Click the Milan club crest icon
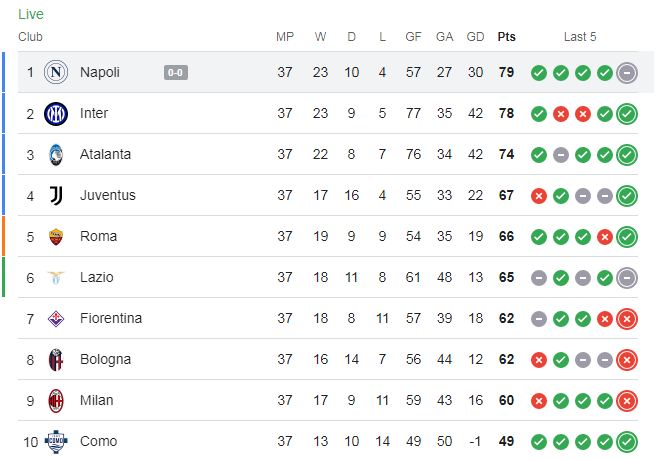Image resolution: width=666 pixels, height=459 pixels. (x=56, y=400)
